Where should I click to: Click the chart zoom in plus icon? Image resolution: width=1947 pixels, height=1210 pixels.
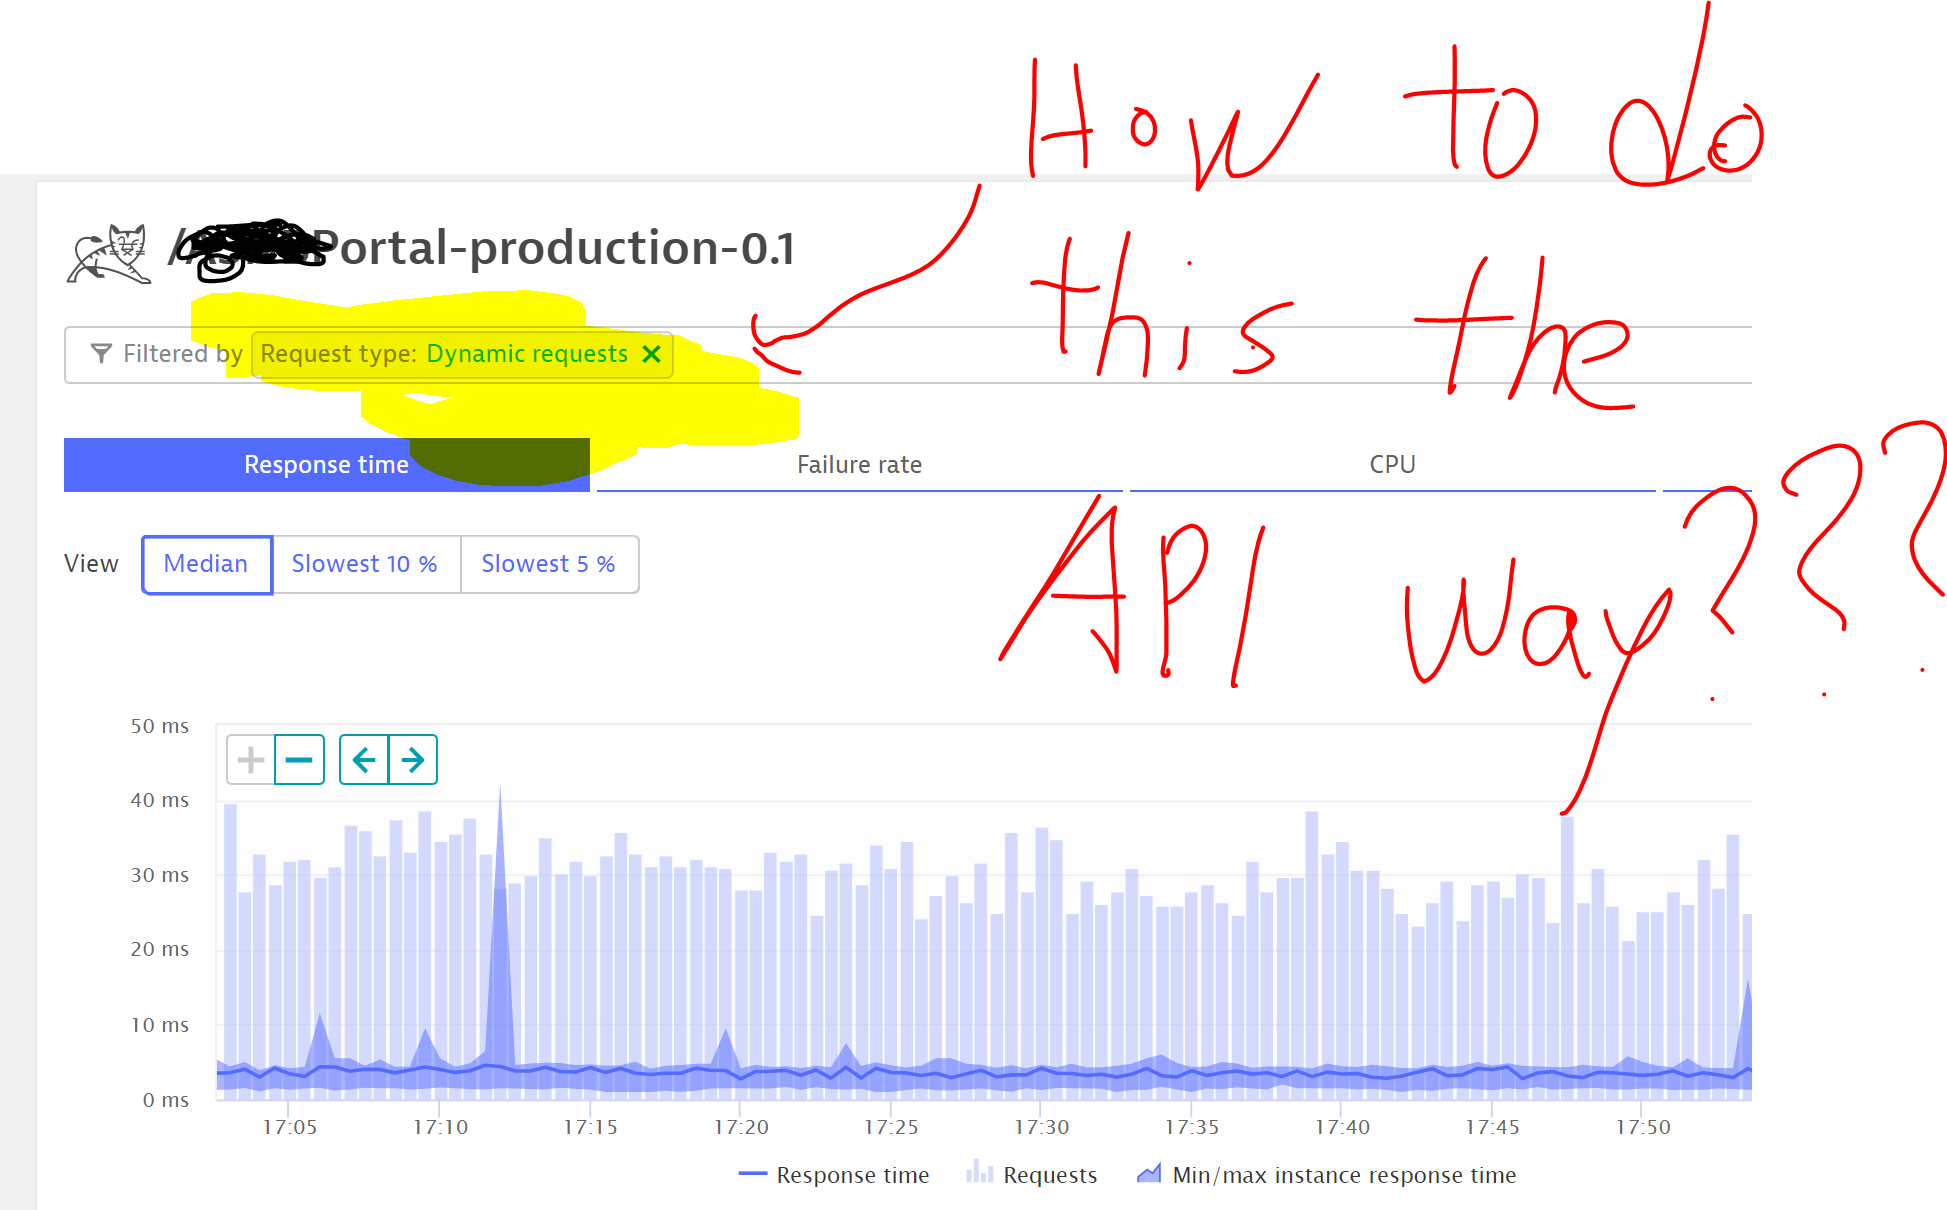[x=251, y=760]
